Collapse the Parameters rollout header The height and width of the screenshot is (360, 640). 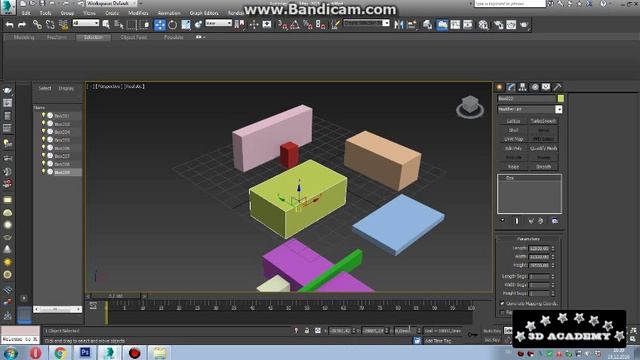tap(529, 239)
